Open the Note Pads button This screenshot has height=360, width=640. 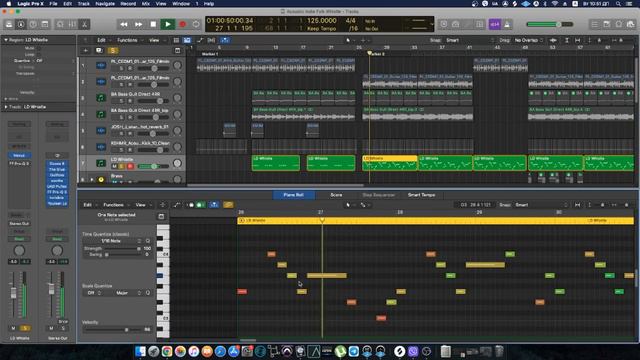607,24
